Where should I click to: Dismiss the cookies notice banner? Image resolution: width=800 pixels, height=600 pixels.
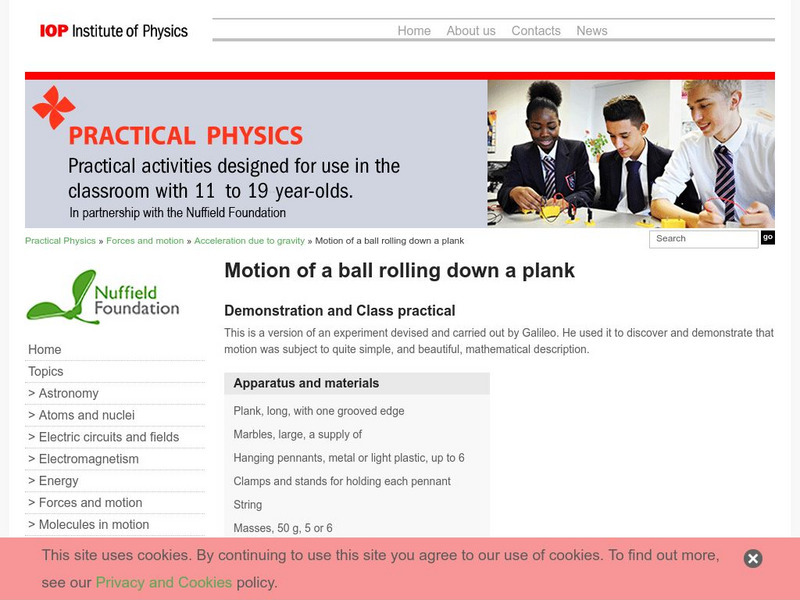[751, 557]
